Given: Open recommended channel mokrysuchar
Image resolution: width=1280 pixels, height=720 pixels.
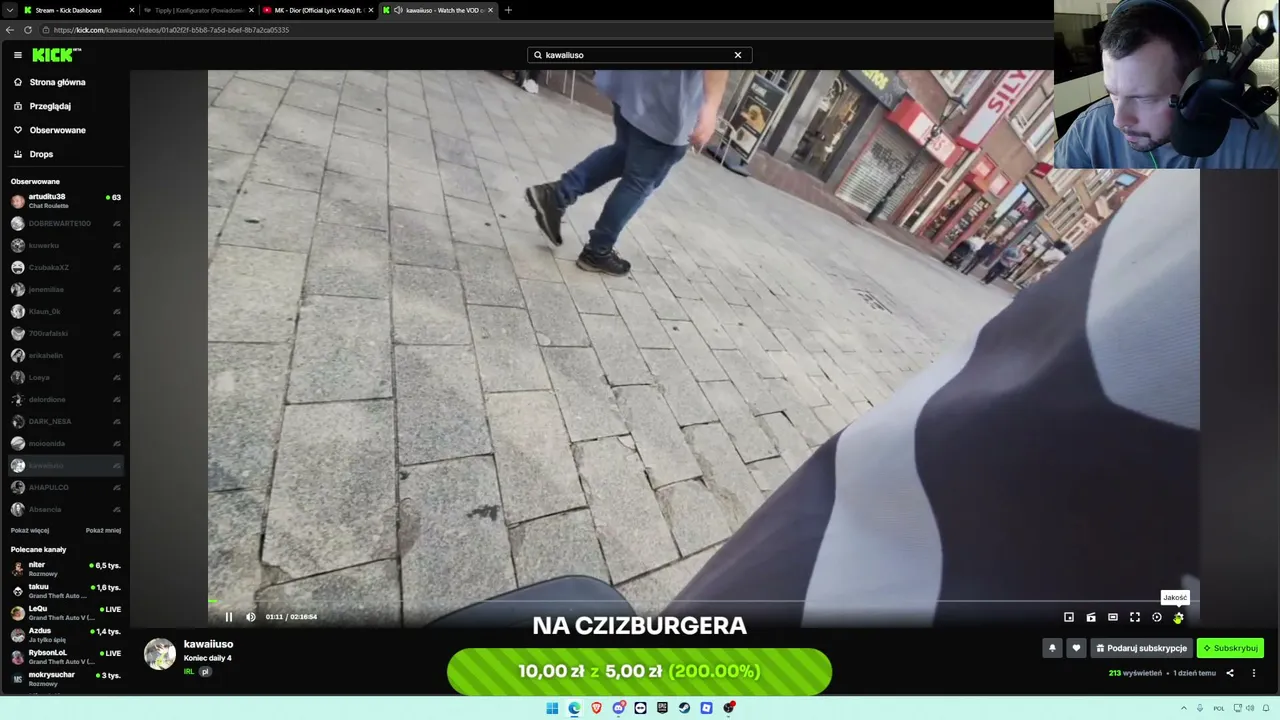Looking at the screenshot, I should (x=65, y=679).
